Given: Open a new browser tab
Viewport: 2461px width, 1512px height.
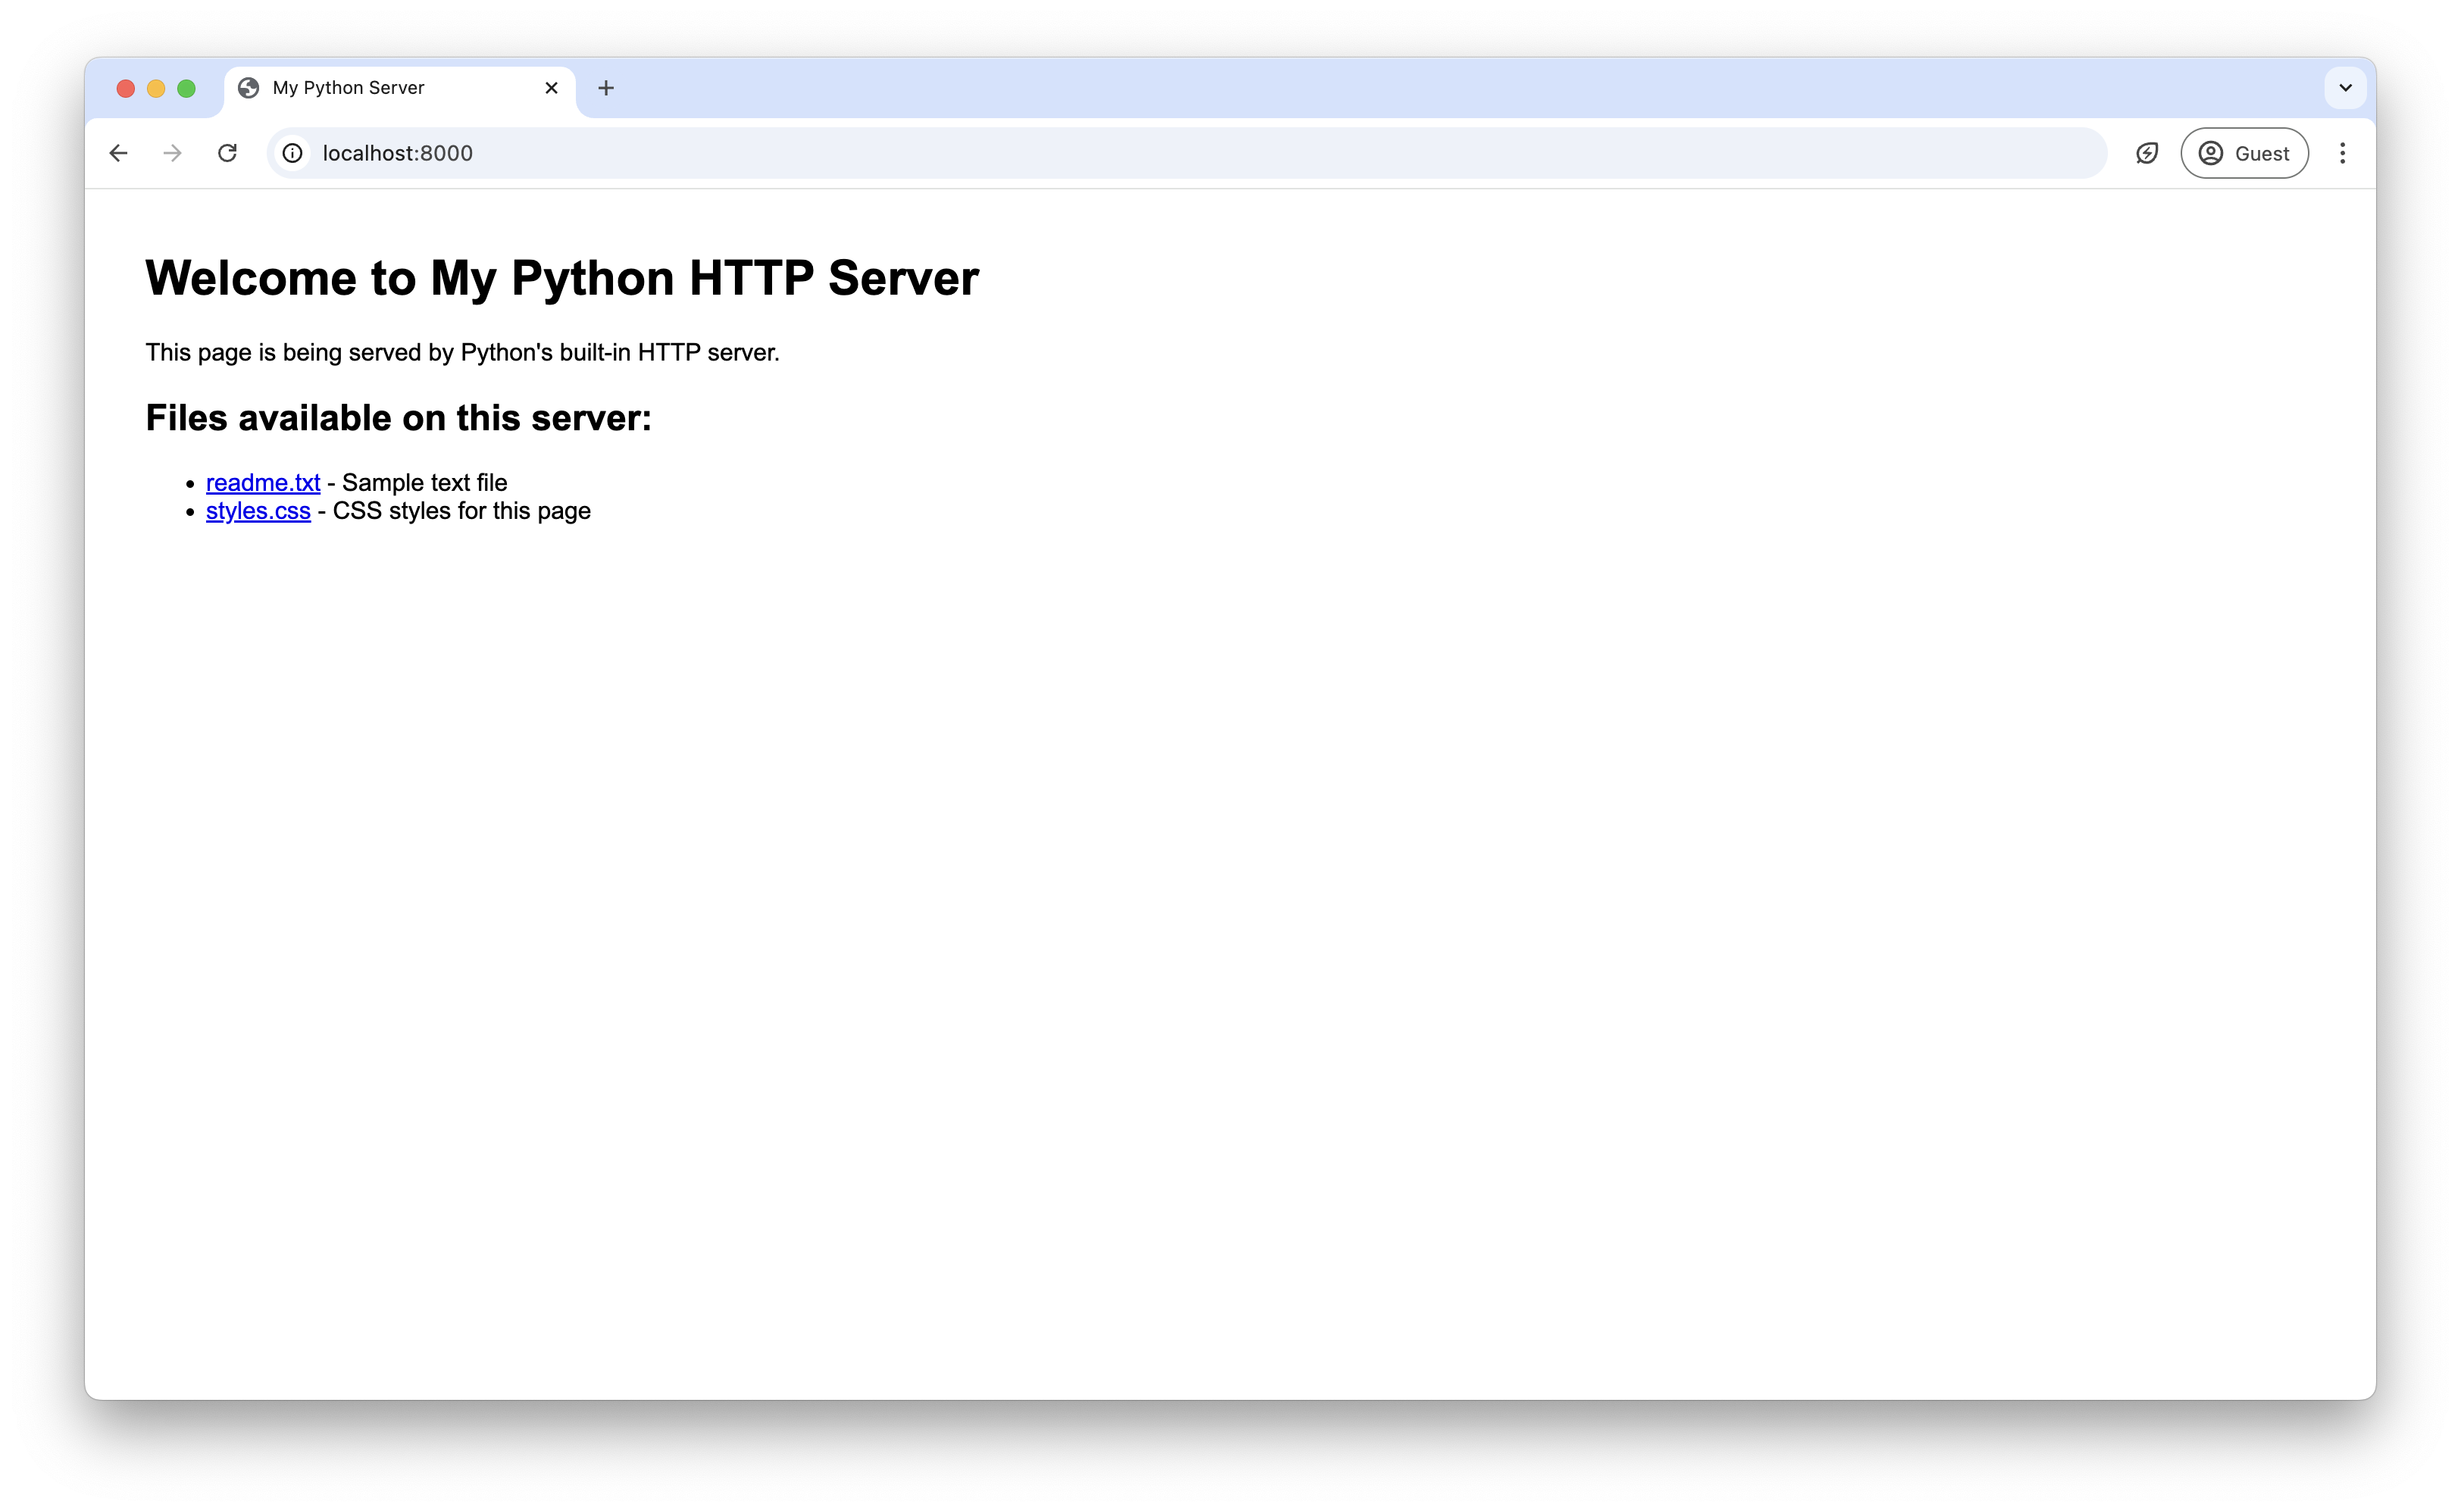Looking at the screenshot, I should (606, 88).
